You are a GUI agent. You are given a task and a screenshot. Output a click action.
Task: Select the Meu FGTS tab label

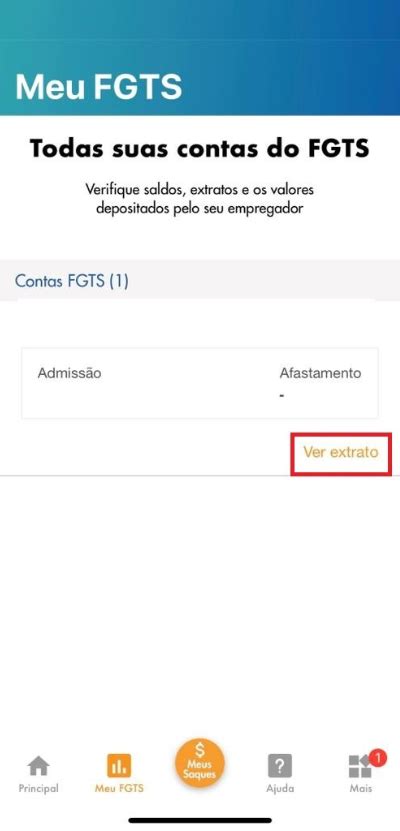click(119, 788)
